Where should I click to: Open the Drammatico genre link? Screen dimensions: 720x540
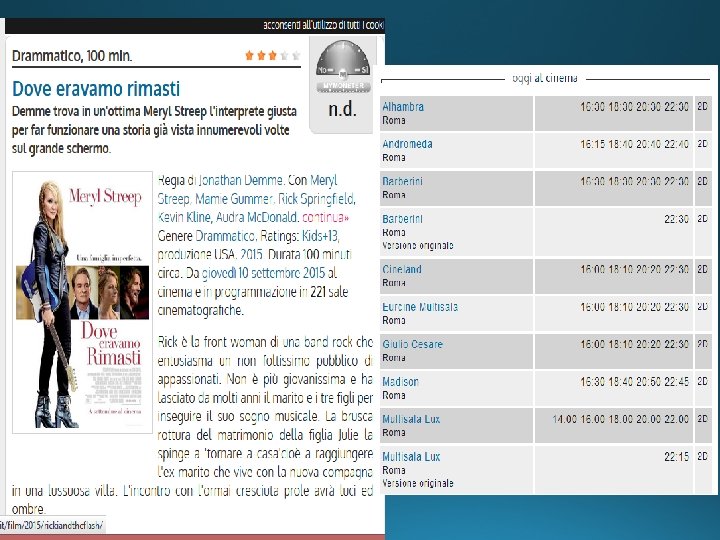point(225,236)
